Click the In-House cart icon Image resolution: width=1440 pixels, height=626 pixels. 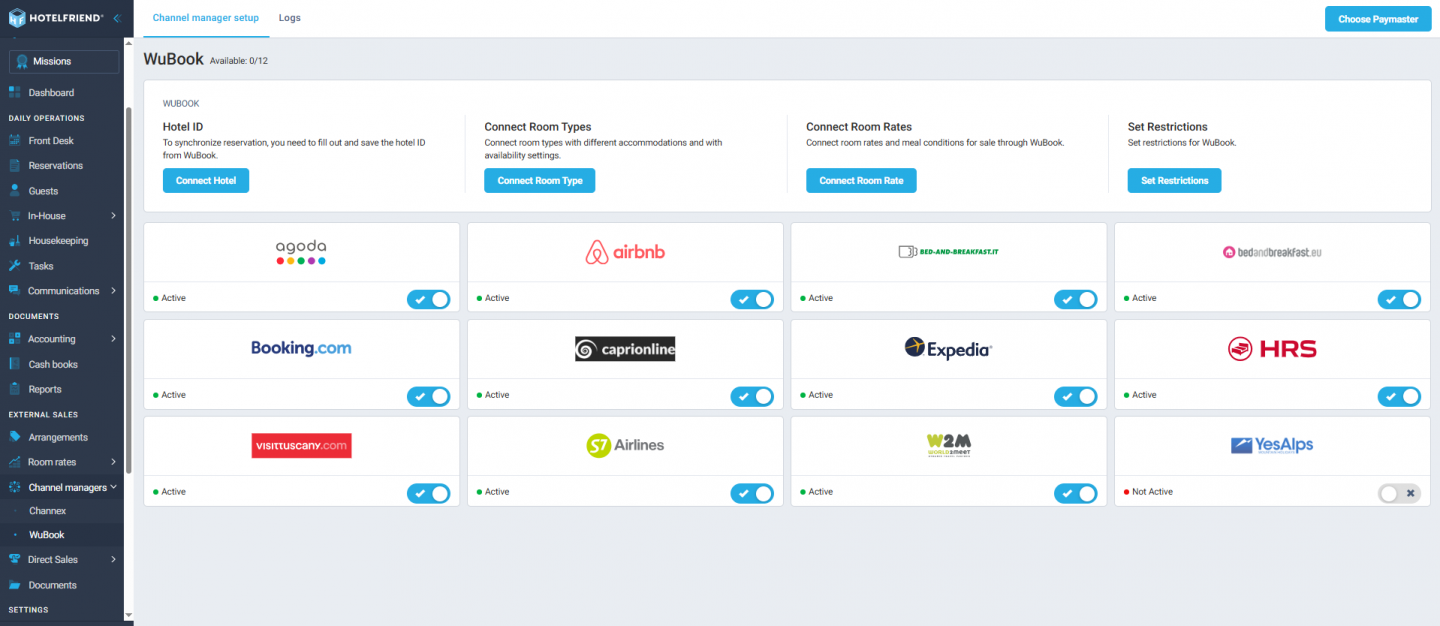tap(15, 215)
